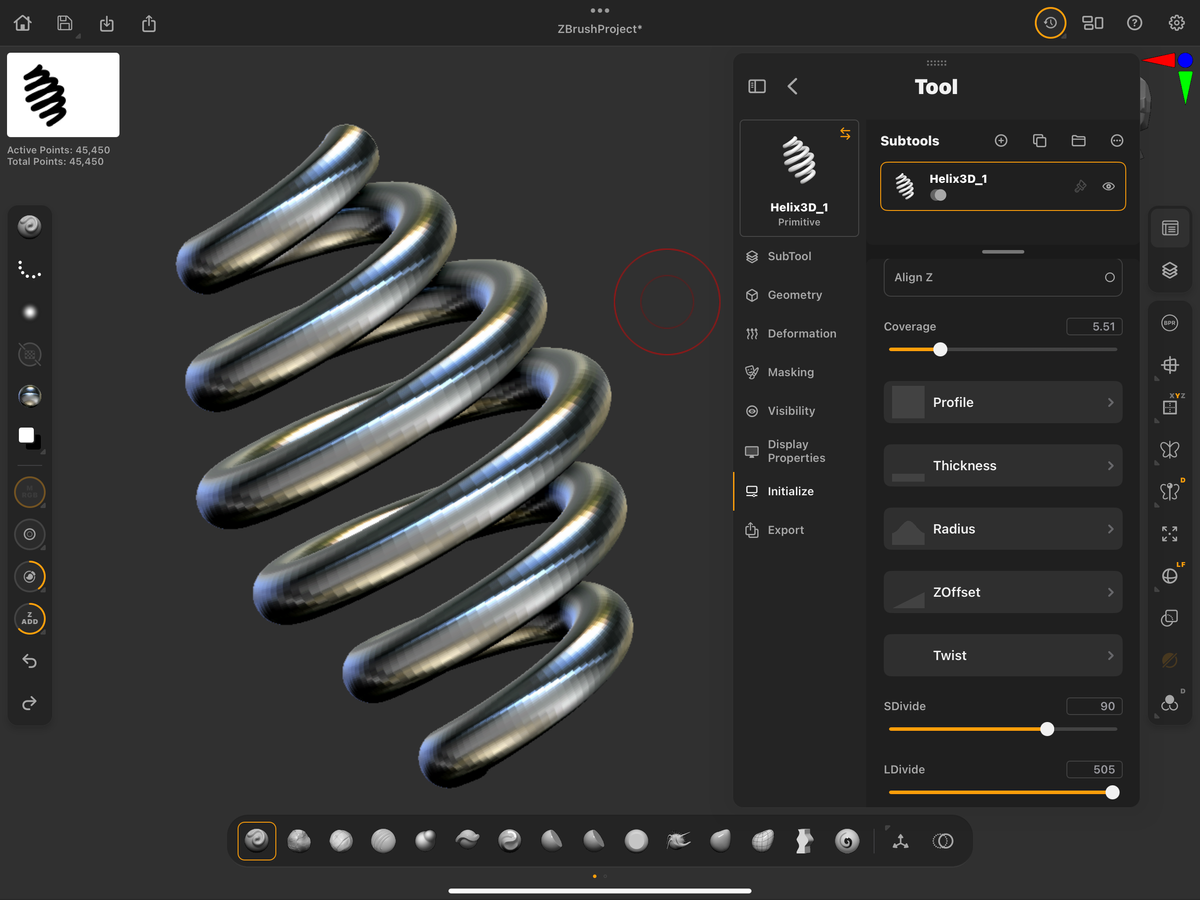
Task: Open the project history clock icon
Action: 1050,22
